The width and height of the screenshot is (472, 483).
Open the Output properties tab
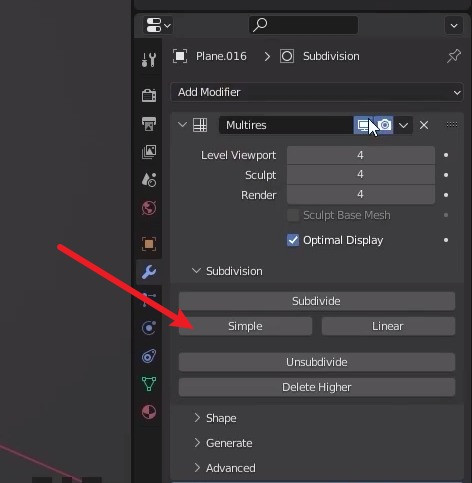pyautogui.click(x=149, y=124)
